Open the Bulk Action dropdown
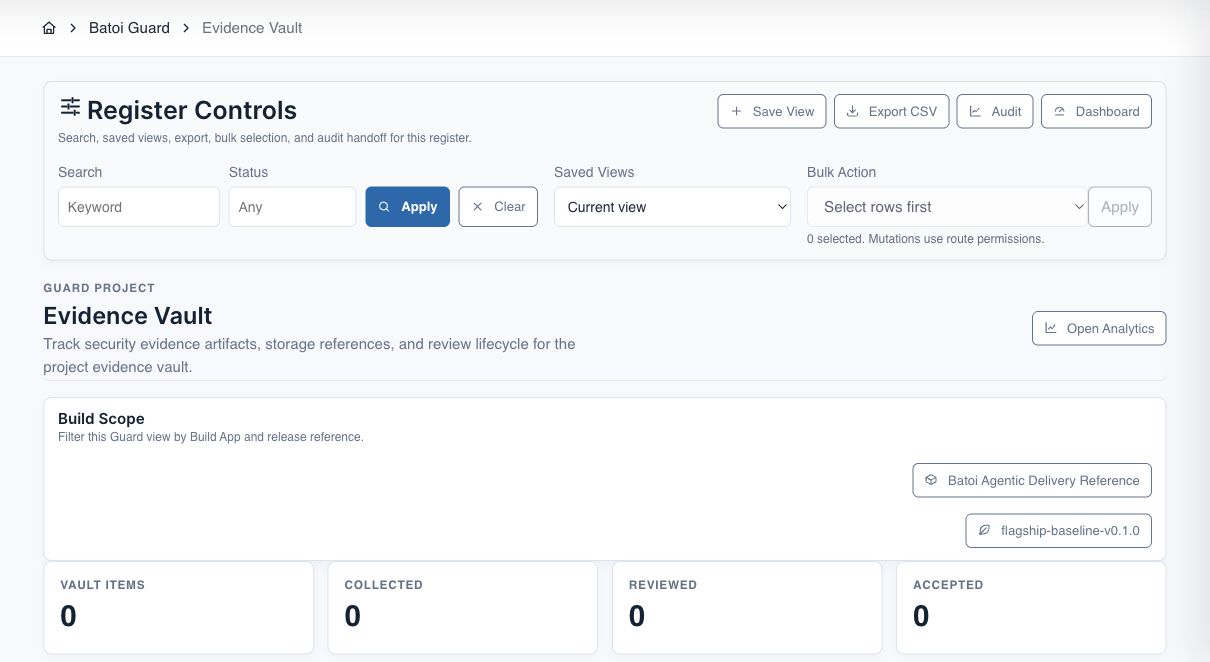Image resolution: width=1210 pixels, height=662 pixels. pos(947,207)
